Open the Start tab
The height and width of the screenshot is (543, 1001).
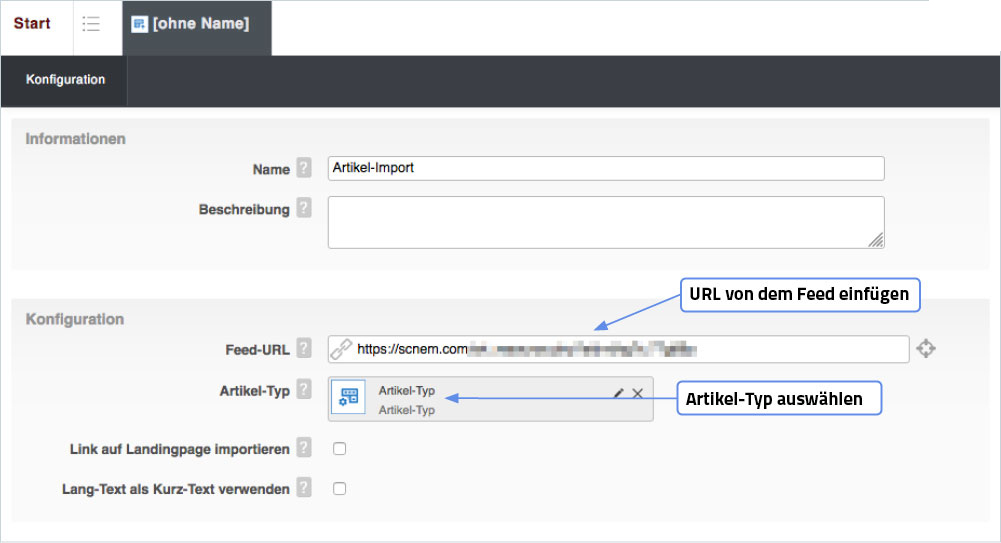(x=32, y=24)
